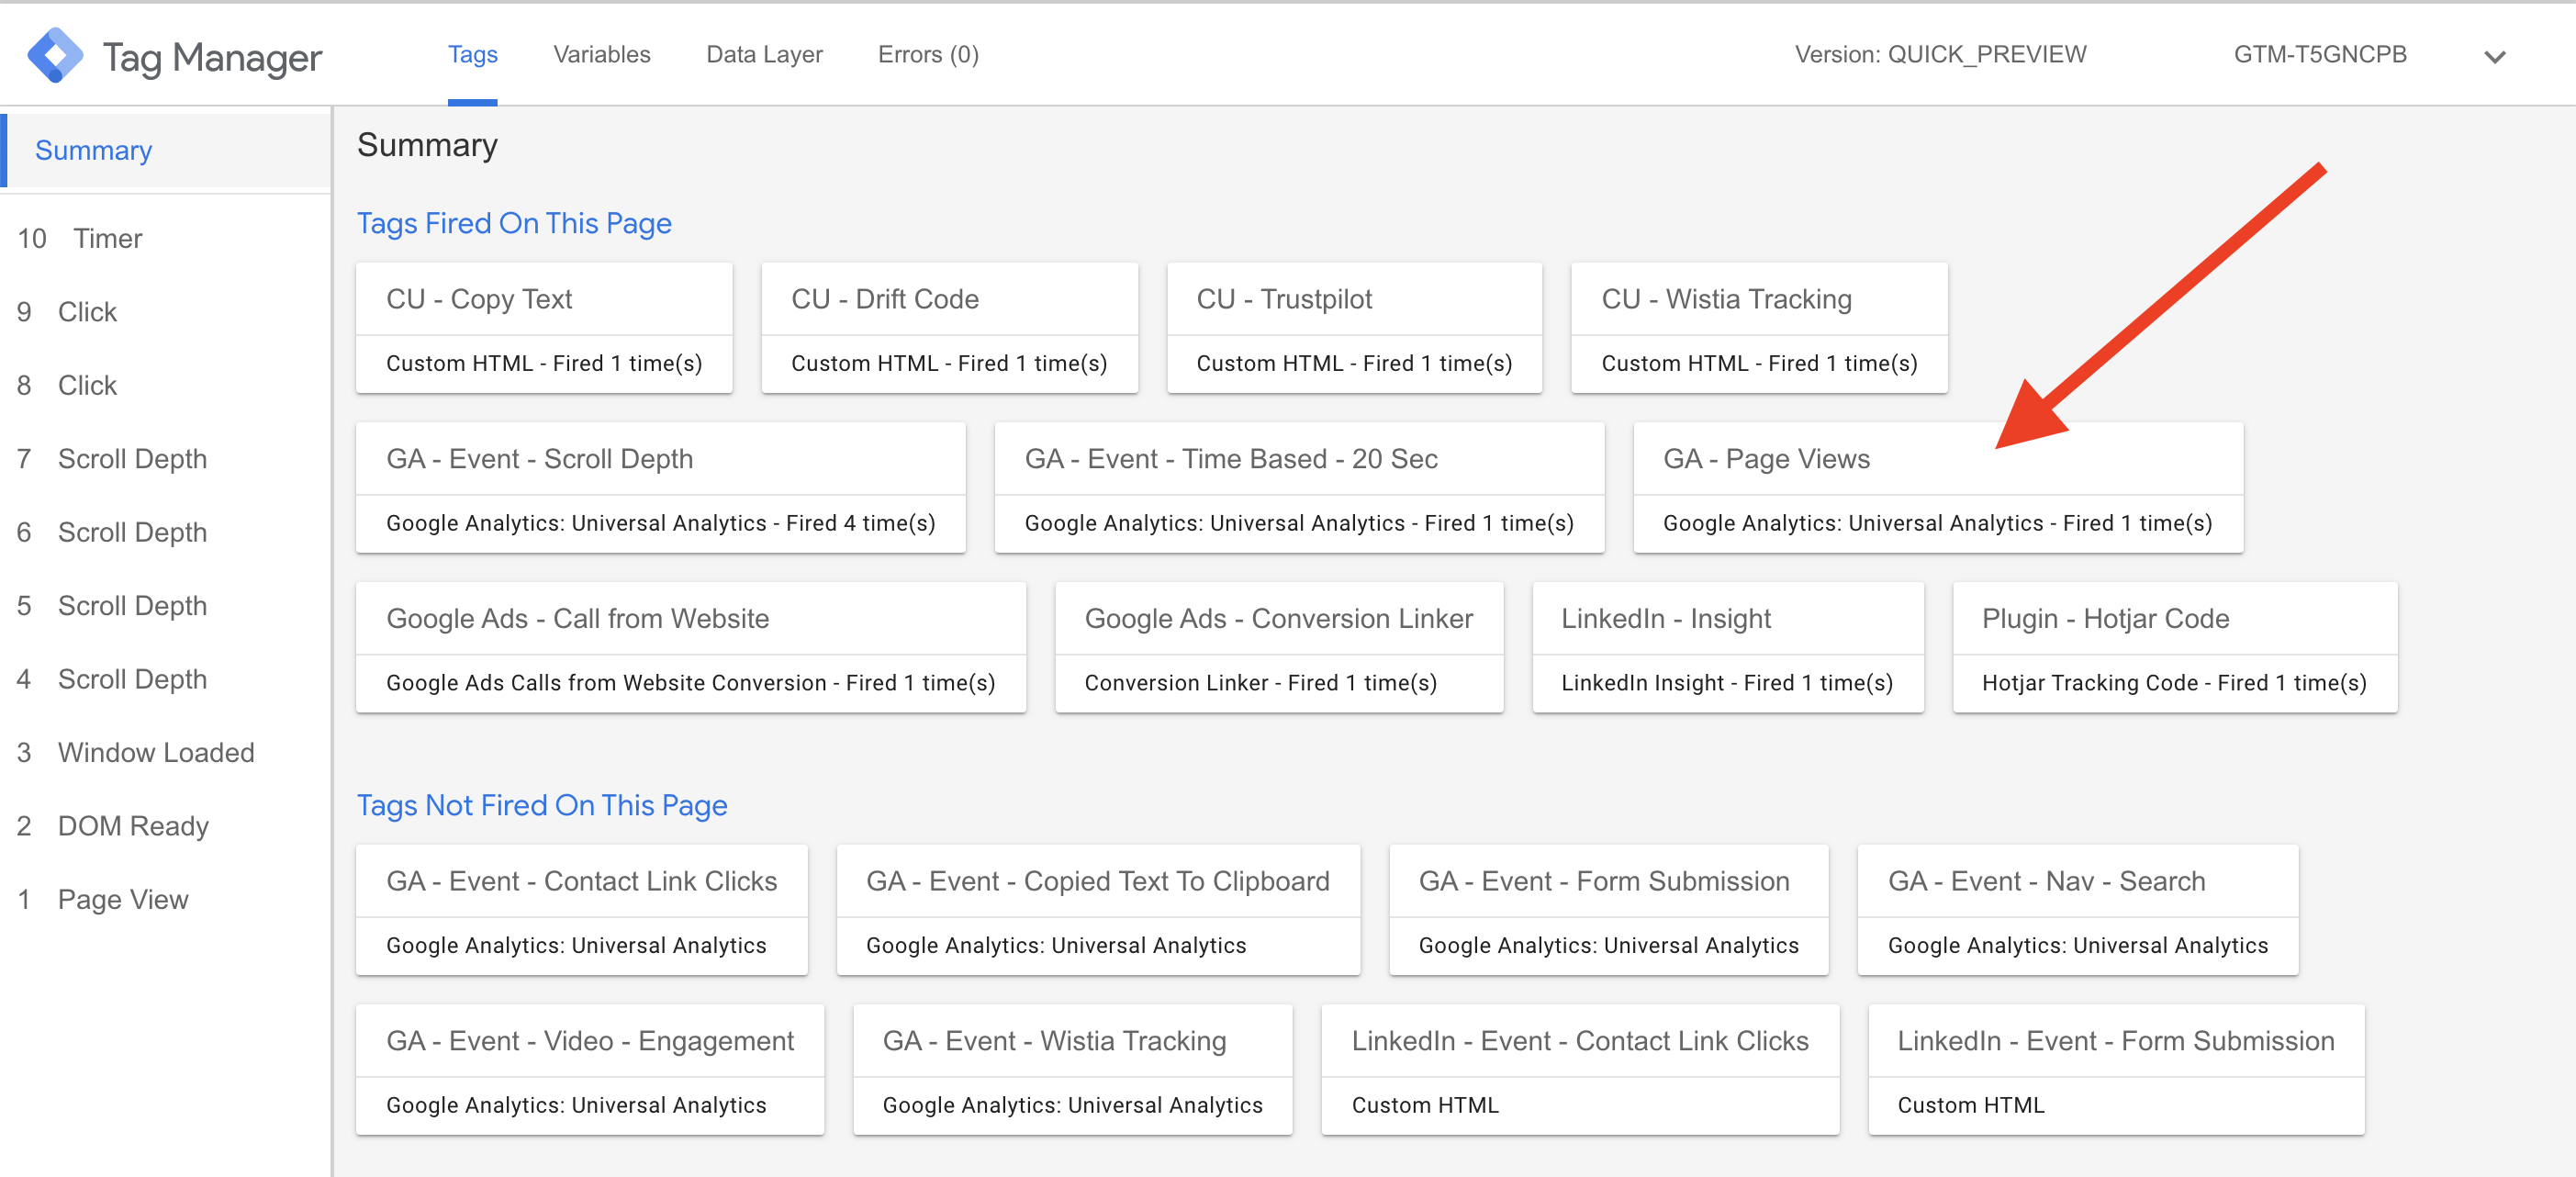The height and width of the screenshot is (1177, 2576).
Task: Click the Tag Manager title text
Action: pyautogui.click(x=212, y=58)
